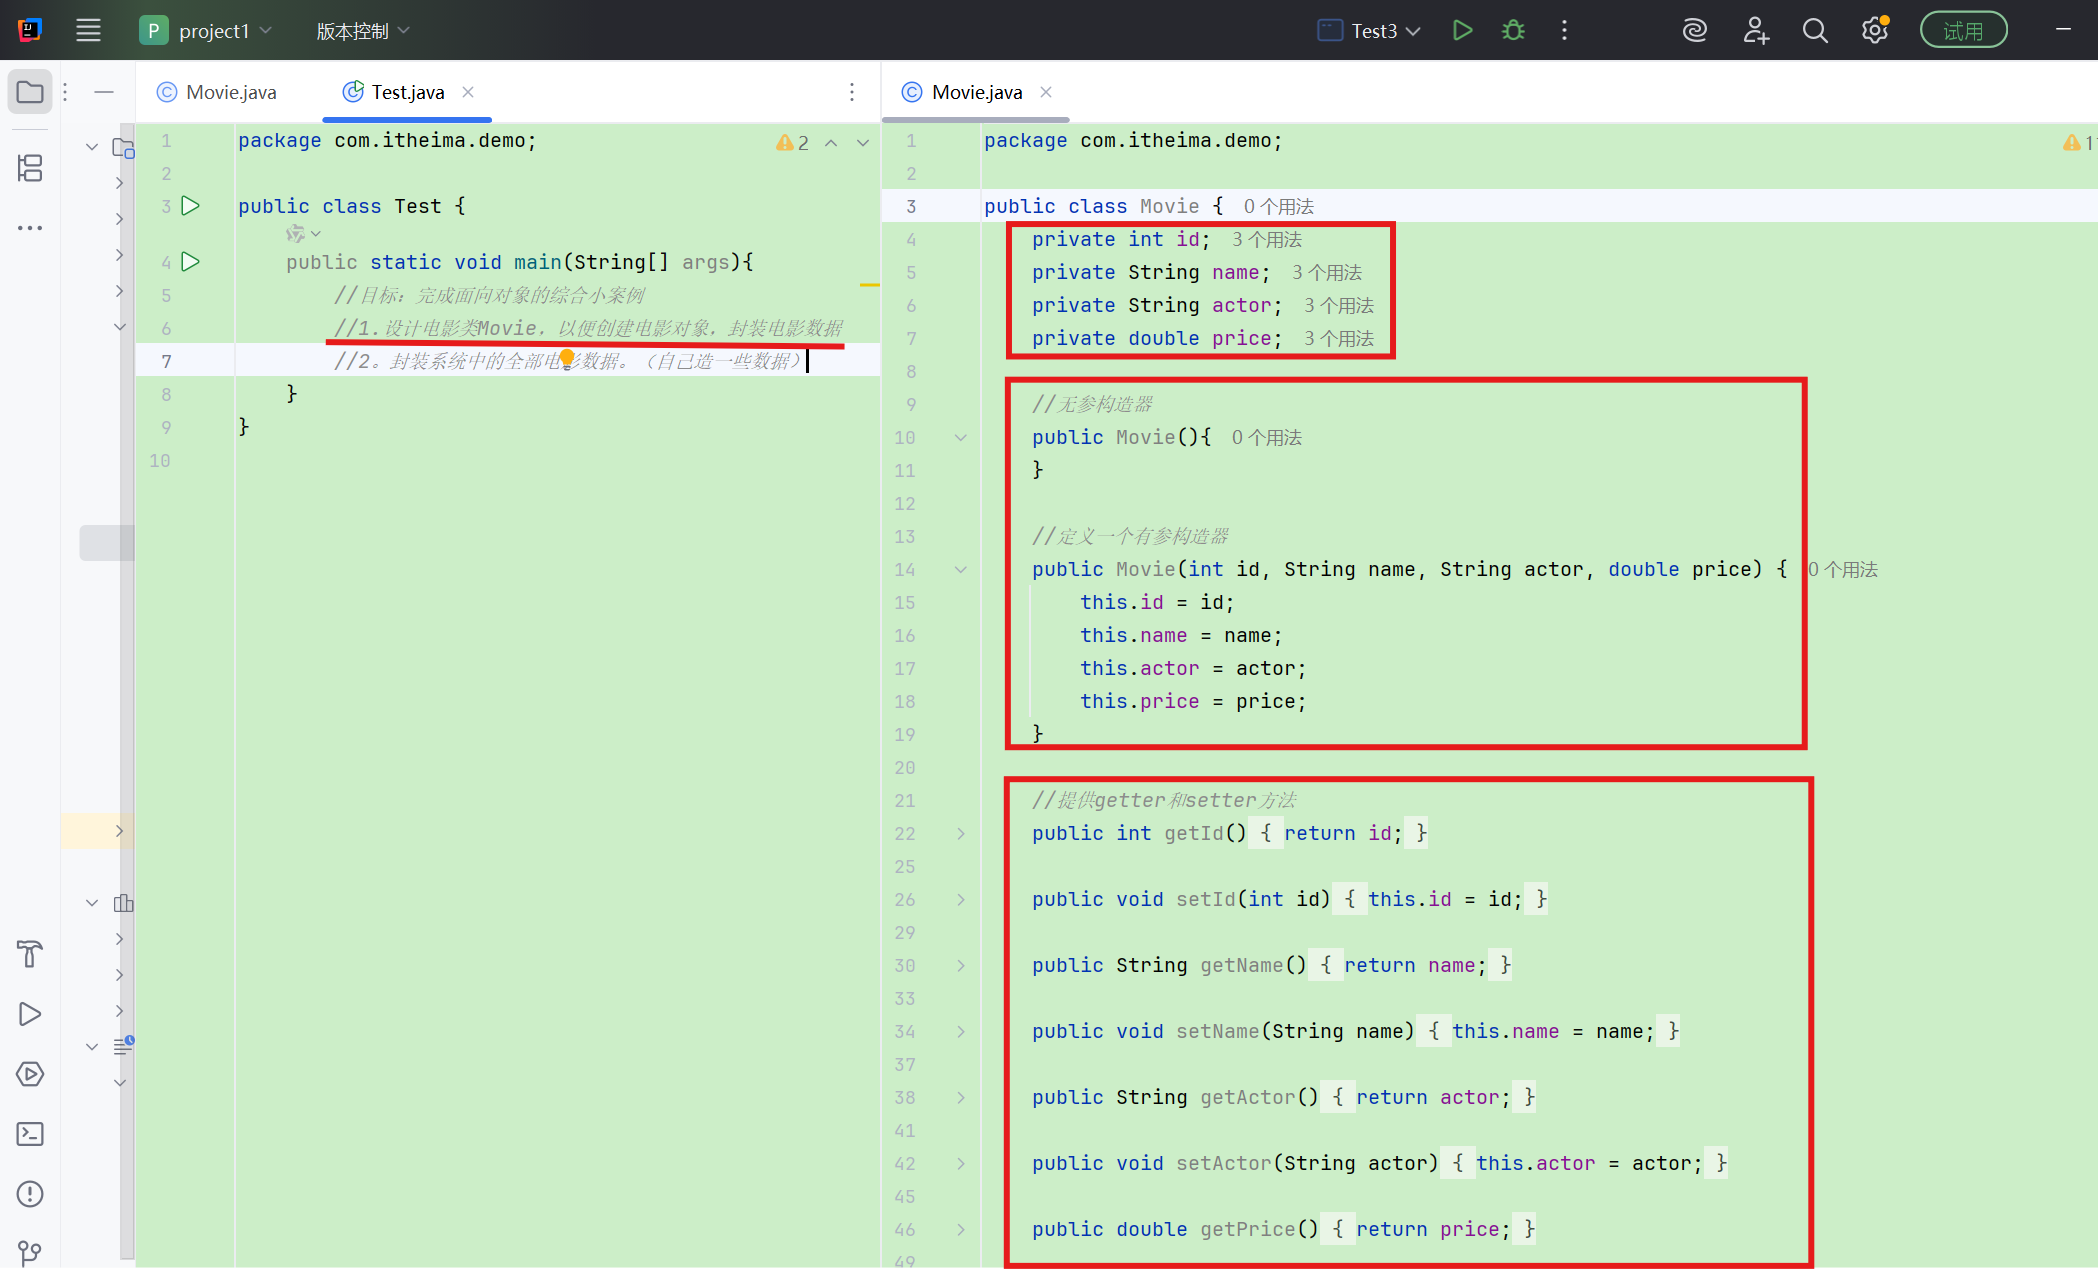The height and width of the screenshot is (1269, 2098).
Task: Open the Problems tool window icon
Action: [x=30, y=1194]
